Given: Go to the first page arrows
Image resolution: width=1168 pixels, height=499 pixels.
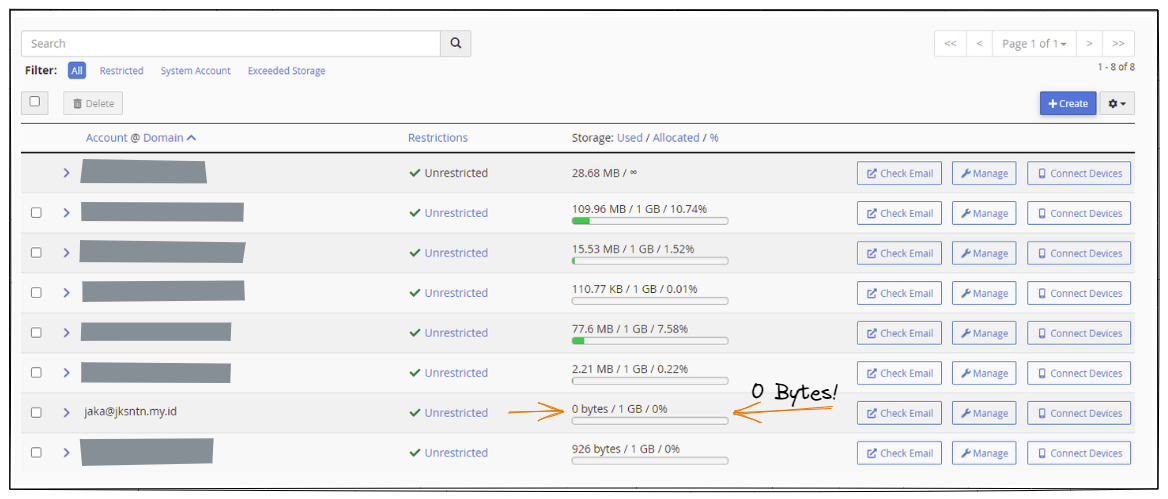Looking at the screenshot, I should tap(950, 44).
